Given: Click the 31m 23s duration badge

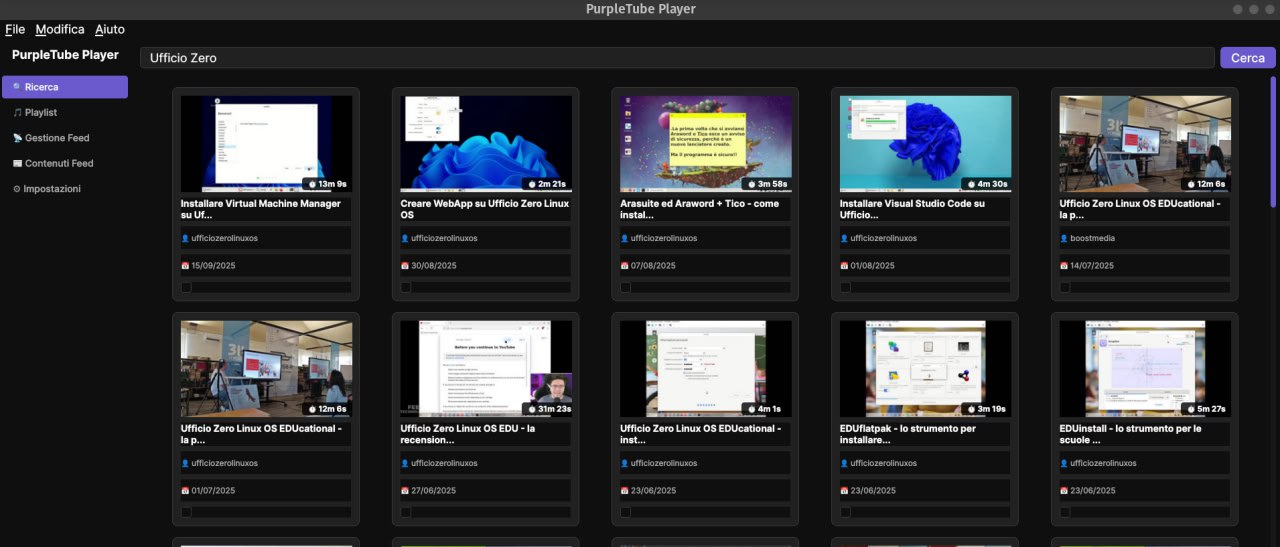Looking at the screenshot, I should coord(549,408).
